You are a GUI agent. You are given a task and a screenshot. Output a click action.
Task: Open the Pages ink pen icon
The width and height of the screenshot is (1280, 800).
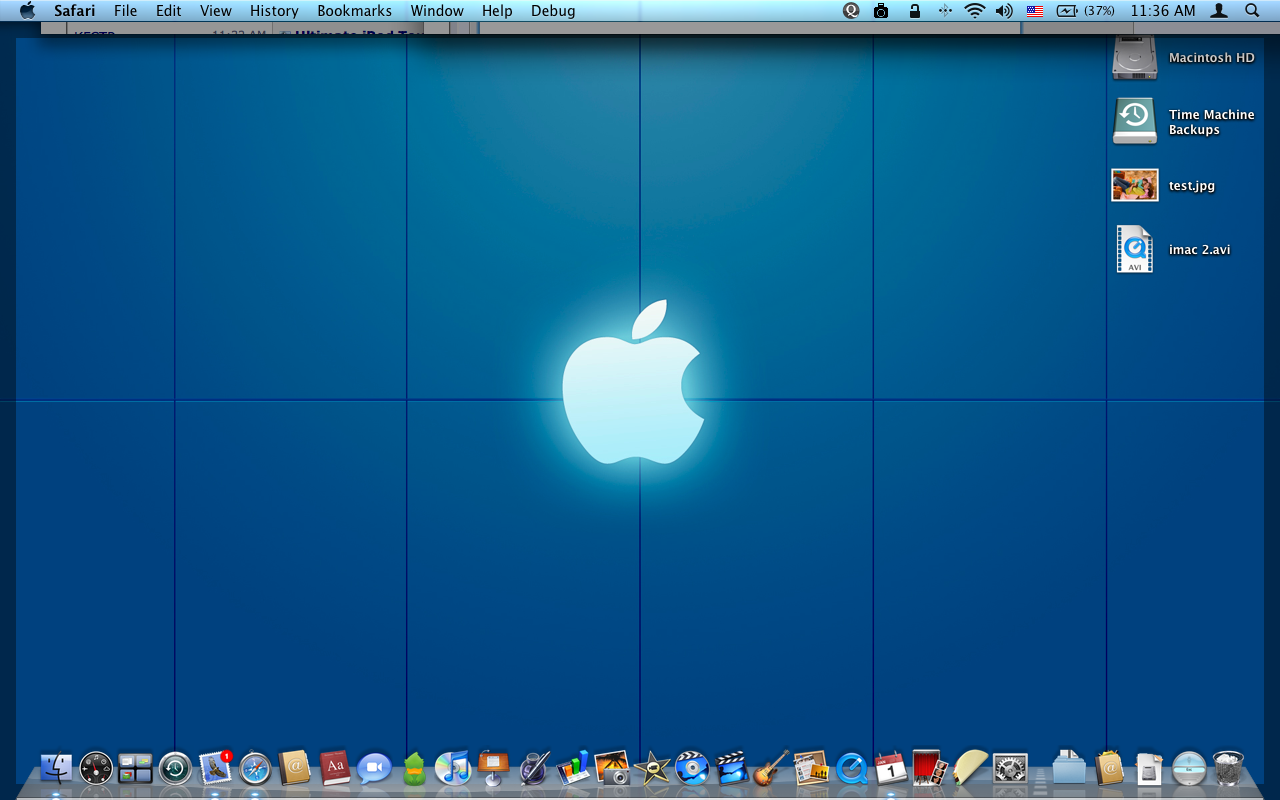point(533,768)
